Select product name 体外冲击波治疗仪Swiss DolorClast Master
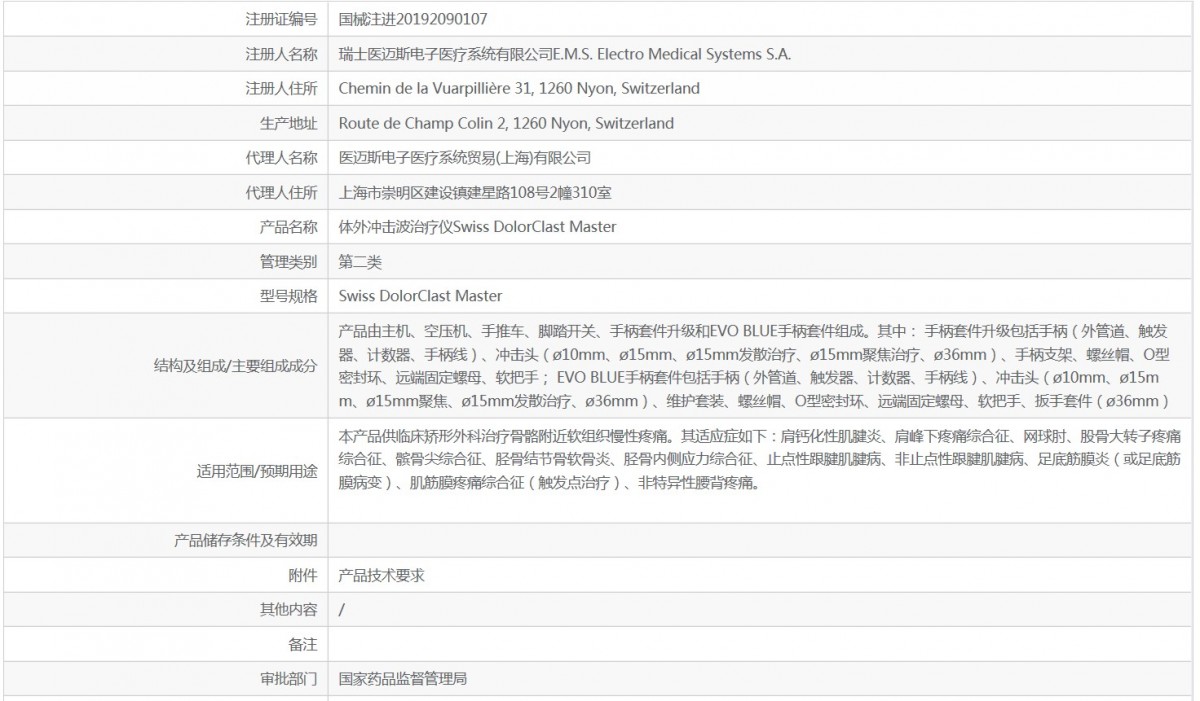Screen dimensions: 1200x701 (478, 227)
